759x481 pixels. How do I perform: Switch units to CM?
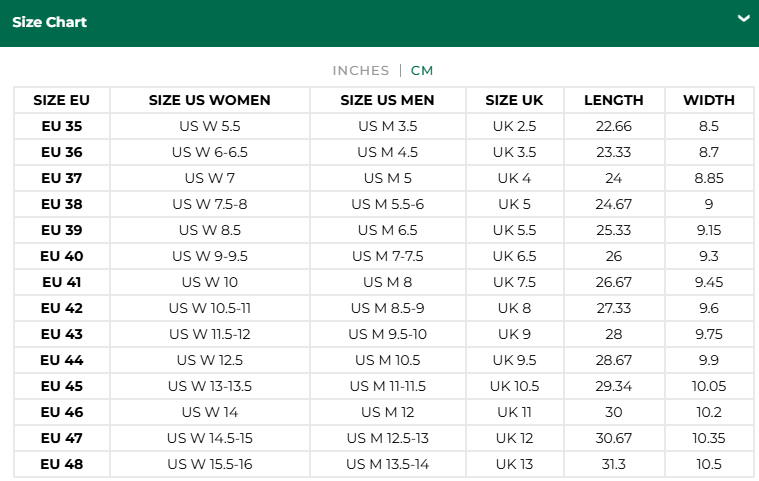pos(422,71)
